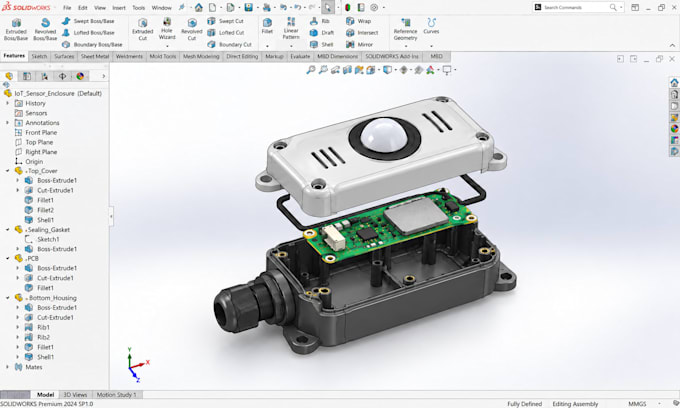The width and height of the screenshot is (680, 408).
Task: Use the Wrap feature tool
Action: point(359,21)
